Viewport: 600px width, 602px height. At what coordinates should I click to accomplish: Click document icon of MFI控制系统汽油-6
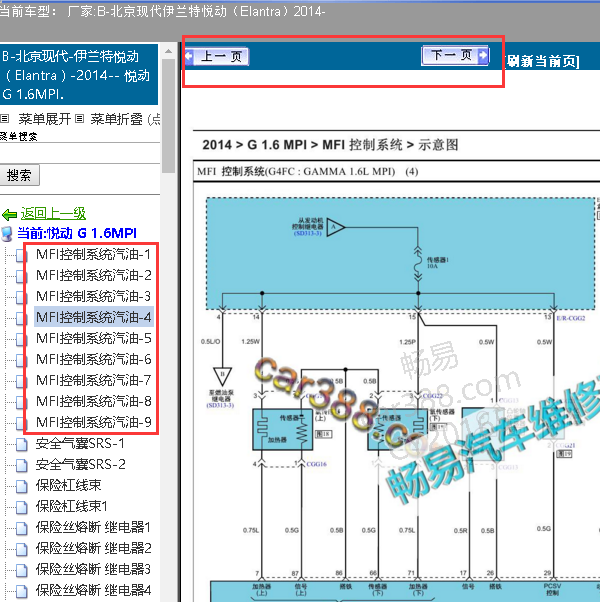pyautogui.click(x=21, y=360)
